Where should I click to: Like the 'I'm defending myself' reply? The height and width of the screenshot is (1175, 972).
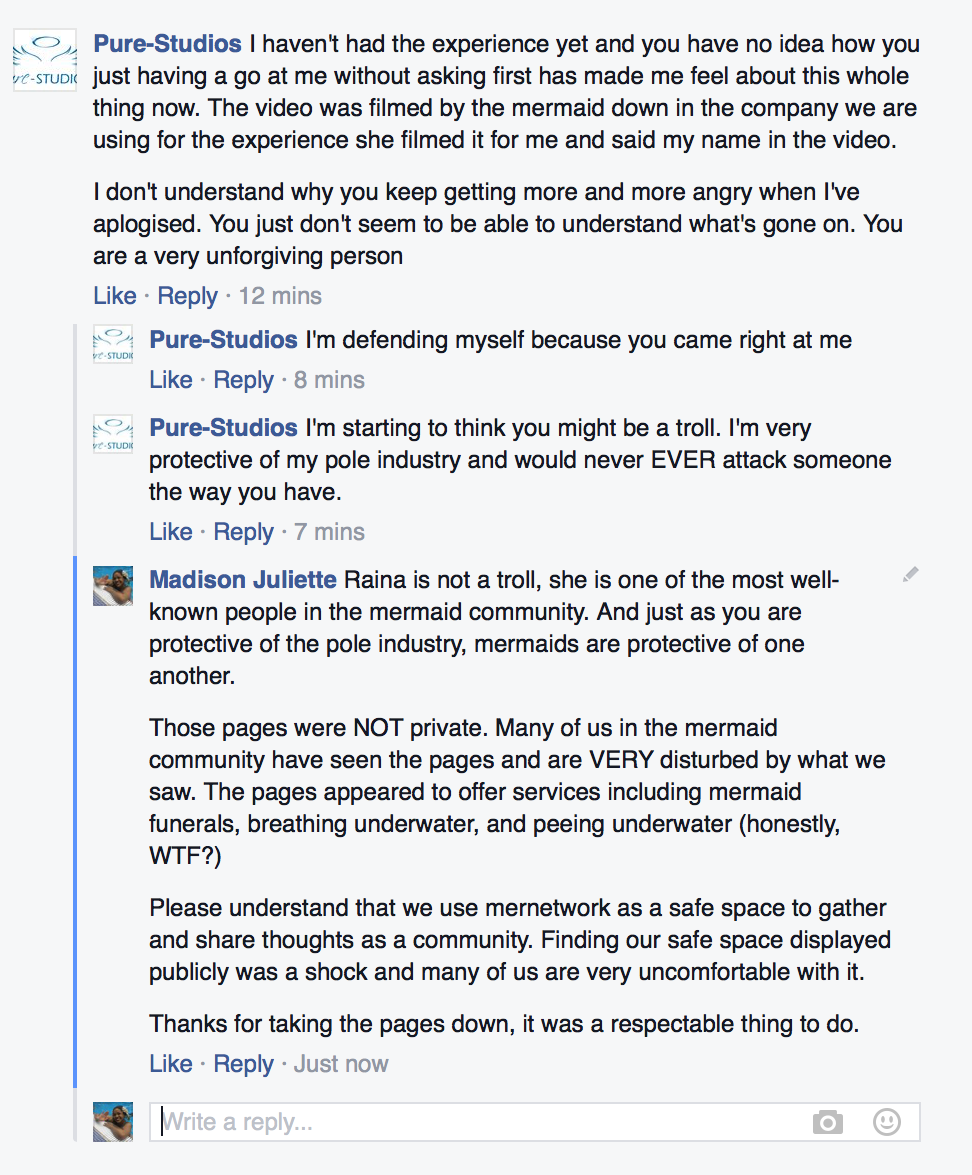(171, 380)
